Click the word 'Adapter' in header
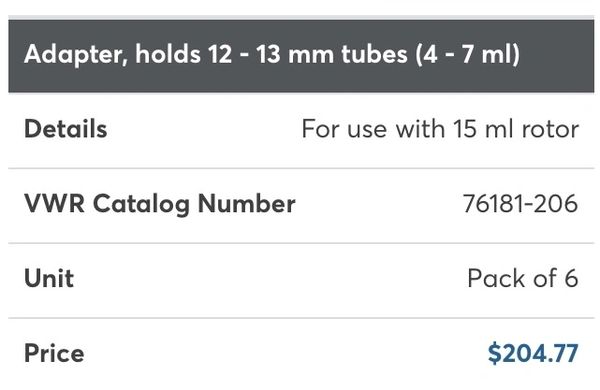Screen dimensions: 600x390 pyautogui.click(x=75, y=55)
